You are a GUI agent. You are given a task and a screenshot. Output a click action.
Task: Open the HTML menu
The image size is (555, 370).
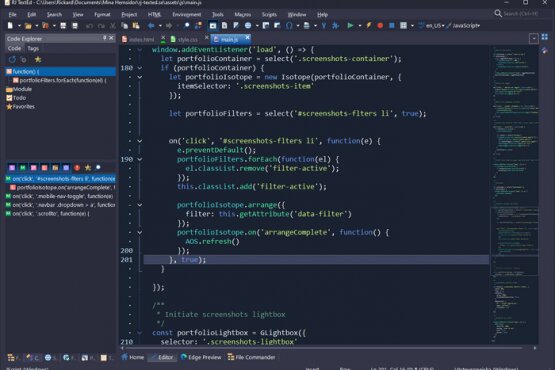pos(154,15)
